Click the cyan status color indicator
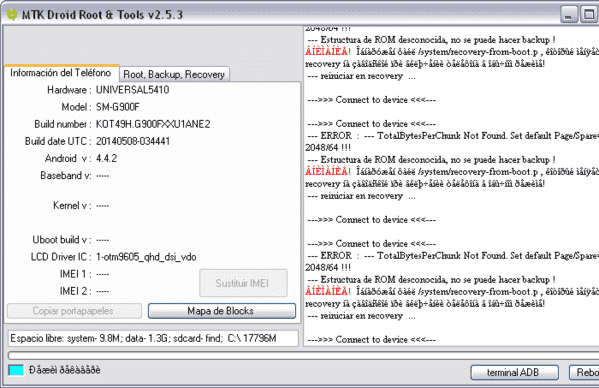 tap(16, 370)
